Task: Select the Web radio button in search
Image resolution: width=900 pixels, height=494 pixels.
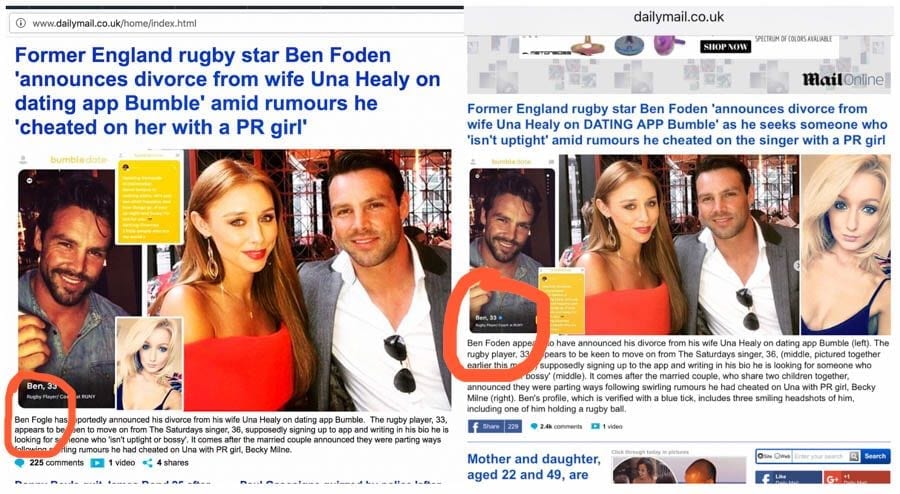Action: 778,456
